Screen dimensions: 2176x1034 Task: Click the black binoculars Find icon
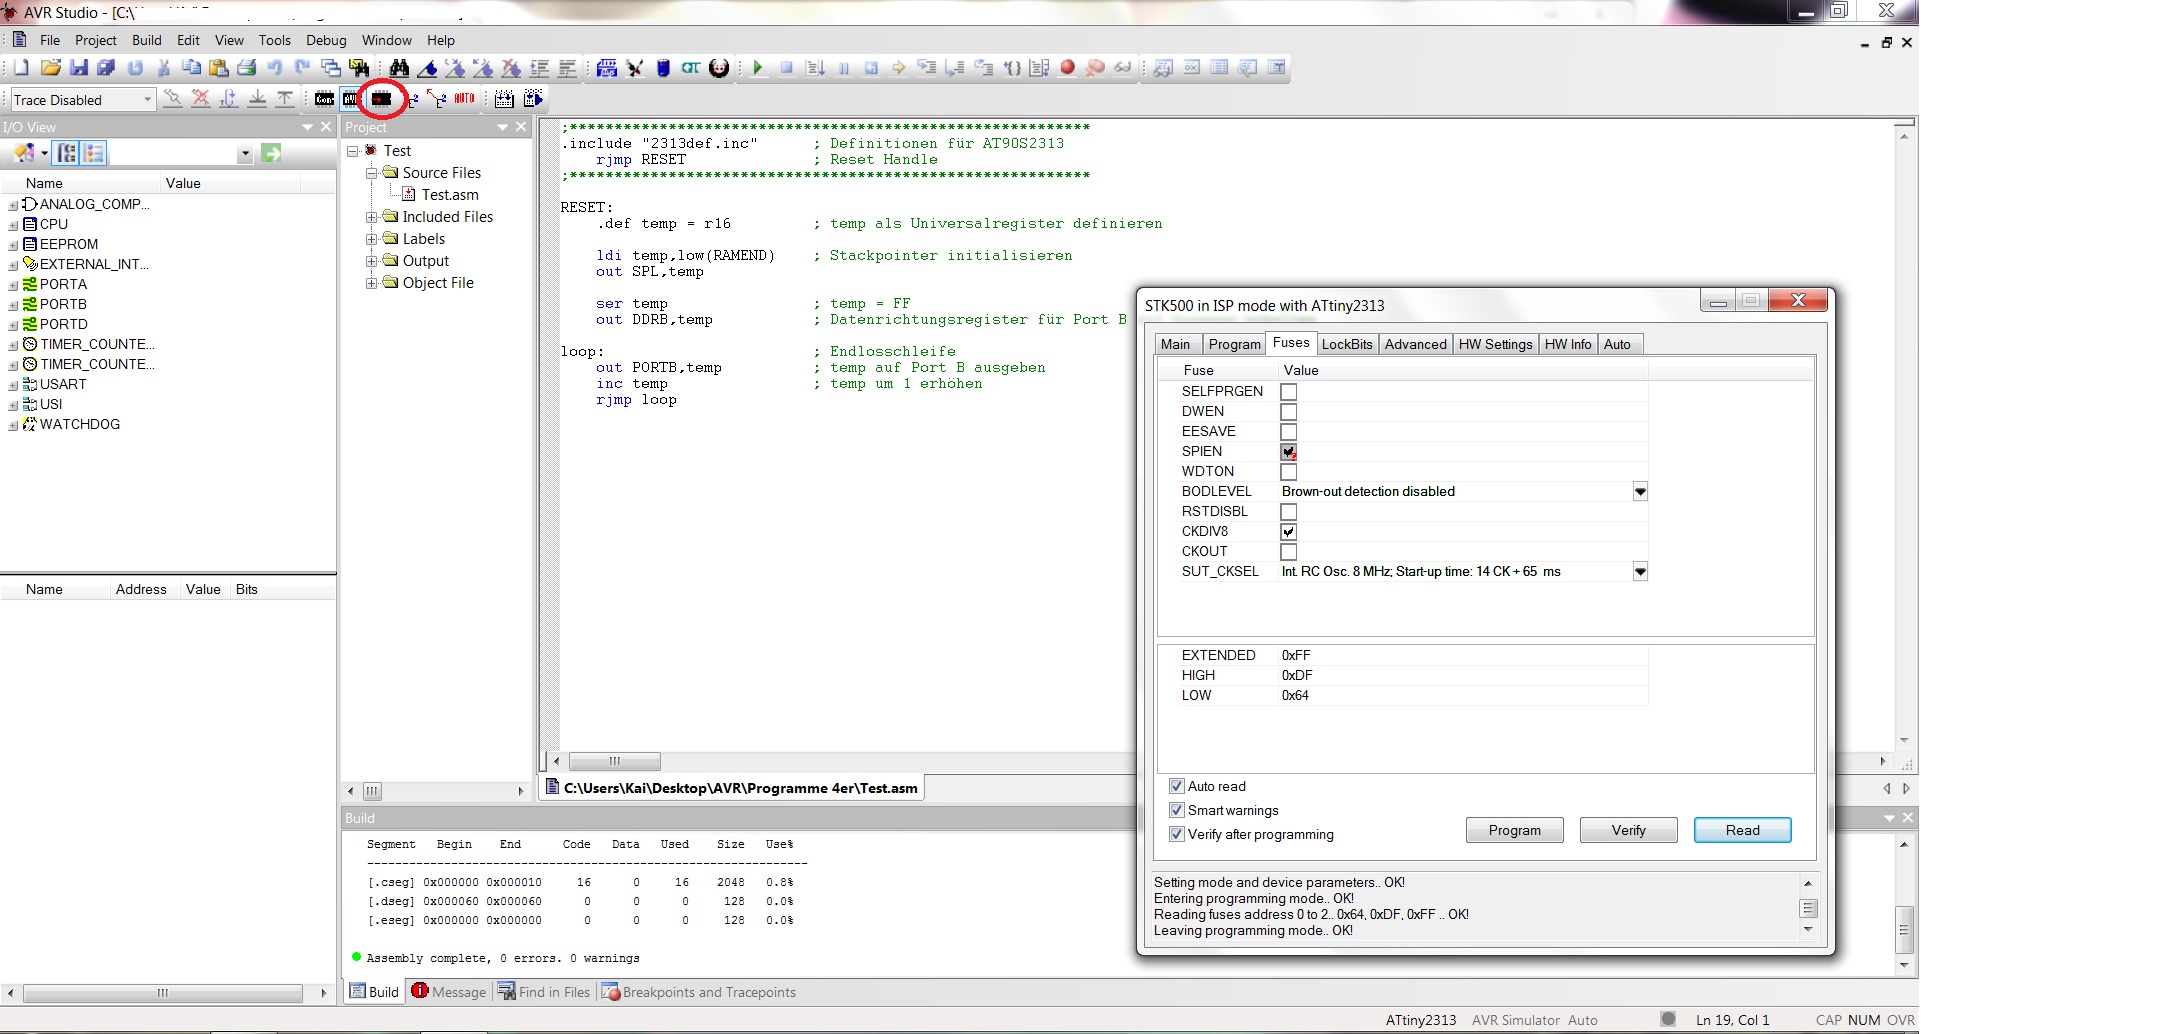(x=399, y=67)
